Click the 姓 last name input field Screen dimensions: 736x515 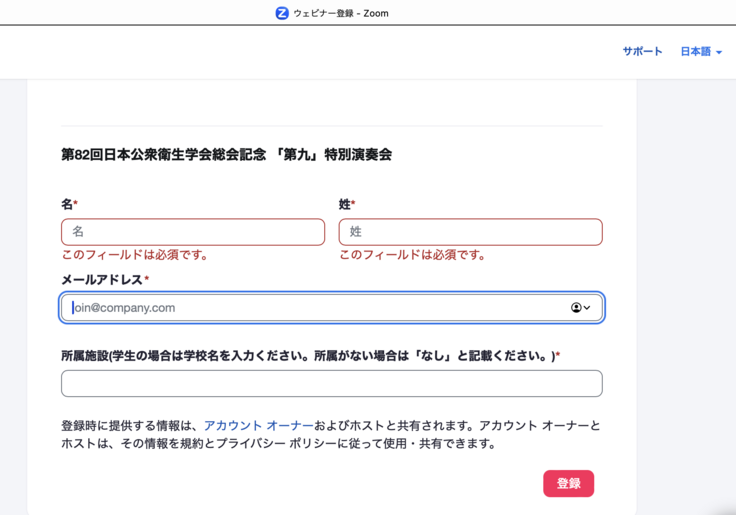coord(470,232)
